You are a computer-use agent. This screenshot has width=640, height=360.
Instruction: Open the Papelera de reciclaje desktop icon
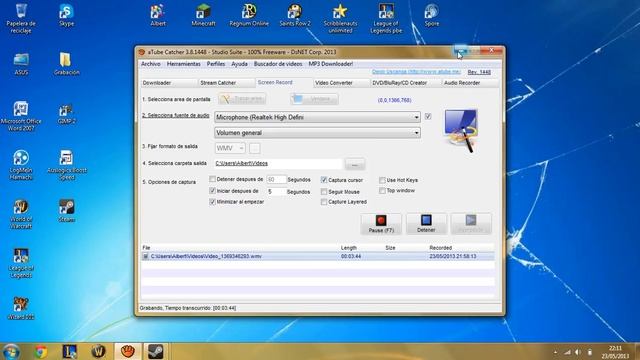(x=21, y=19)
